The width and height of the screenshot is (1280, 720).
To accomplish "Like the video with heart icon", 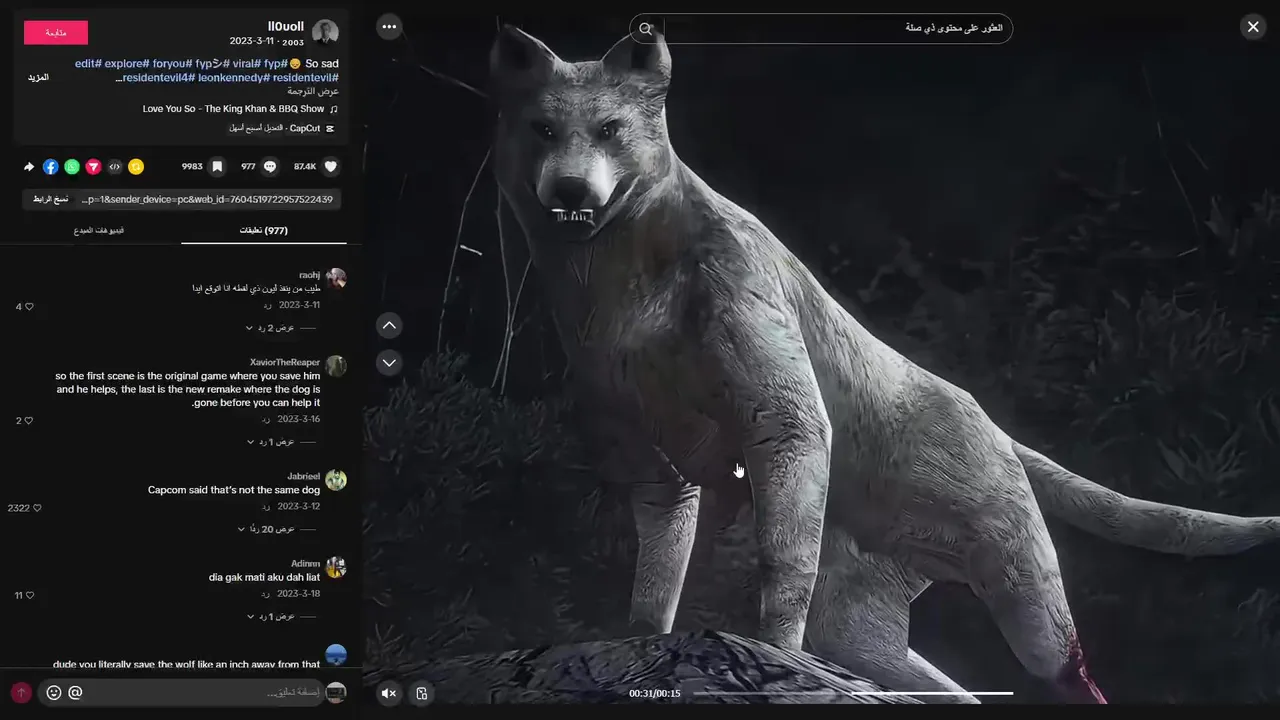I will [x=331, y=167].
